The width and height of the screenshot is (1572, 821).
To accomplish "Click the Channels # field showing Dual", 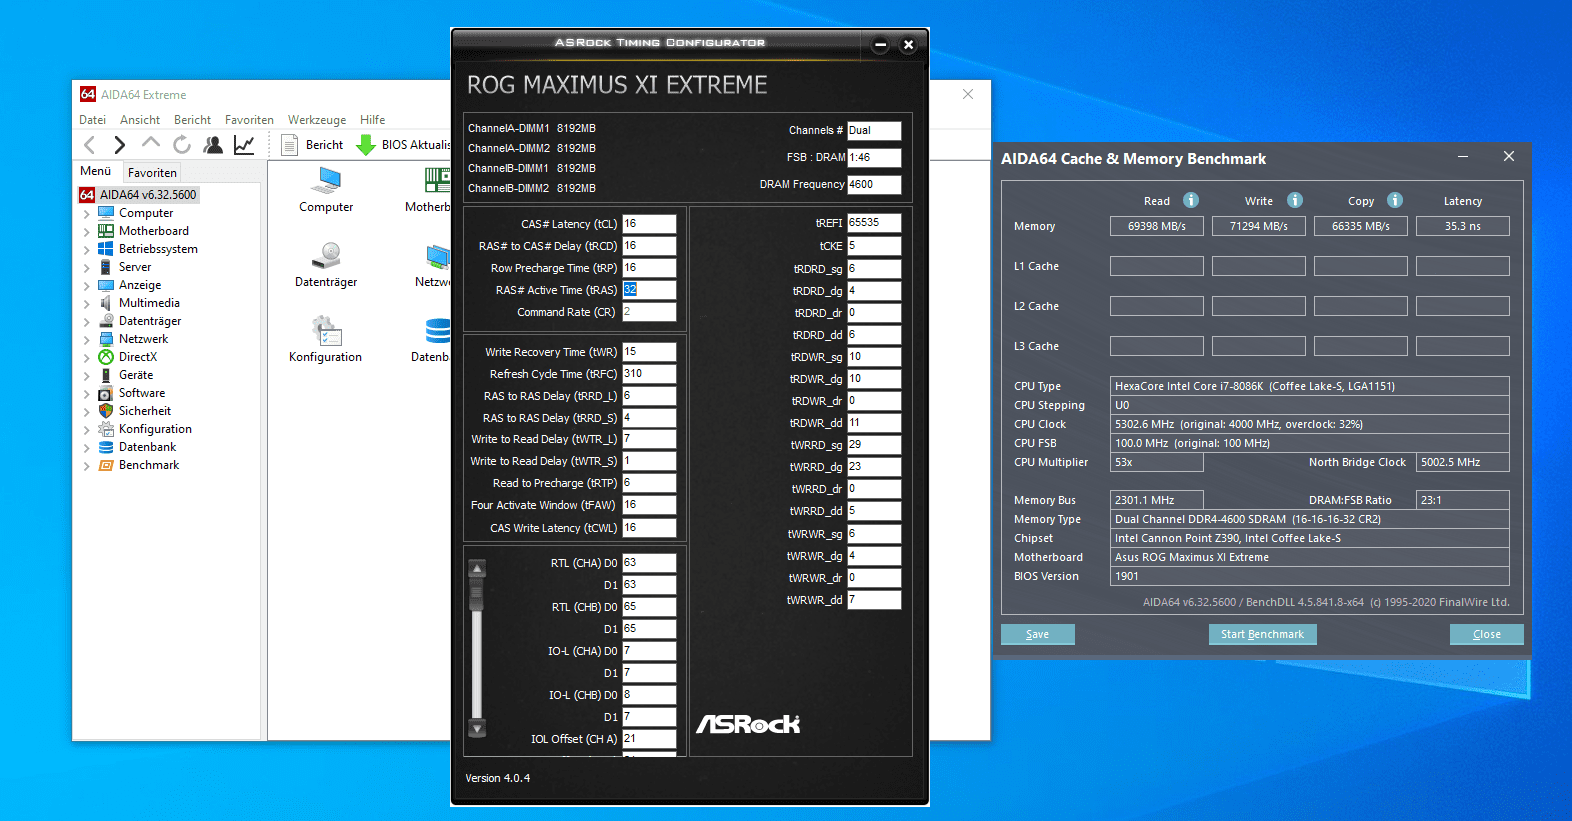I will point(874,131).
